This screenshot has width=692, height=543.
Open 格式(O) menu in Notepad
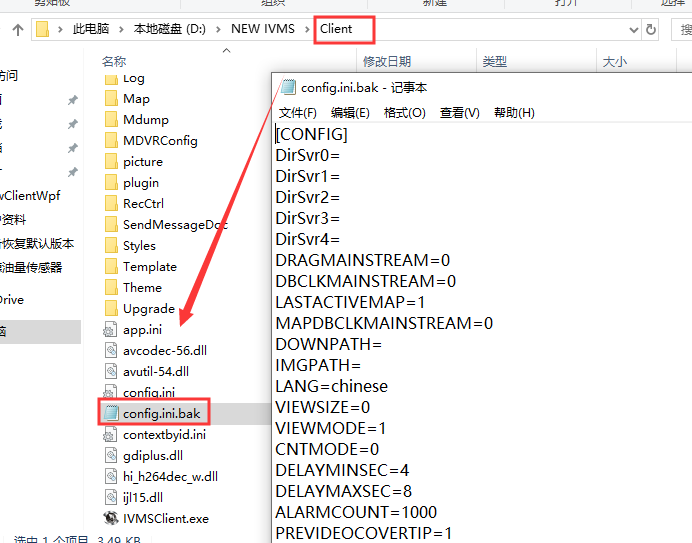pos(405,113)
